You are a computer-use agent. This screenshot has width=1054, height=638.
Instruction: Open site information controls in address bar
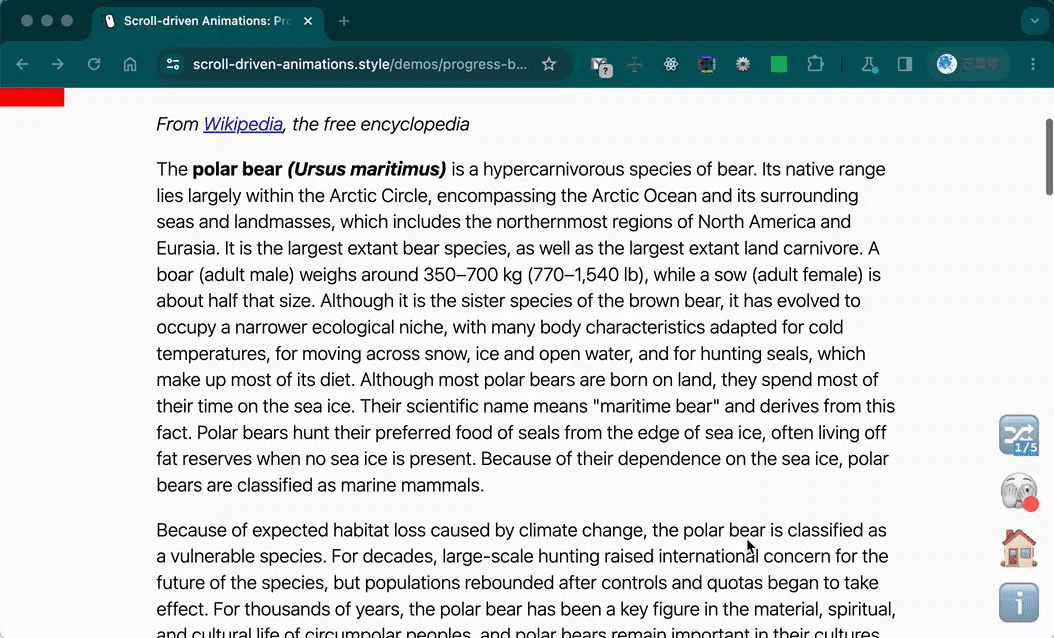[x=173, y=64]
